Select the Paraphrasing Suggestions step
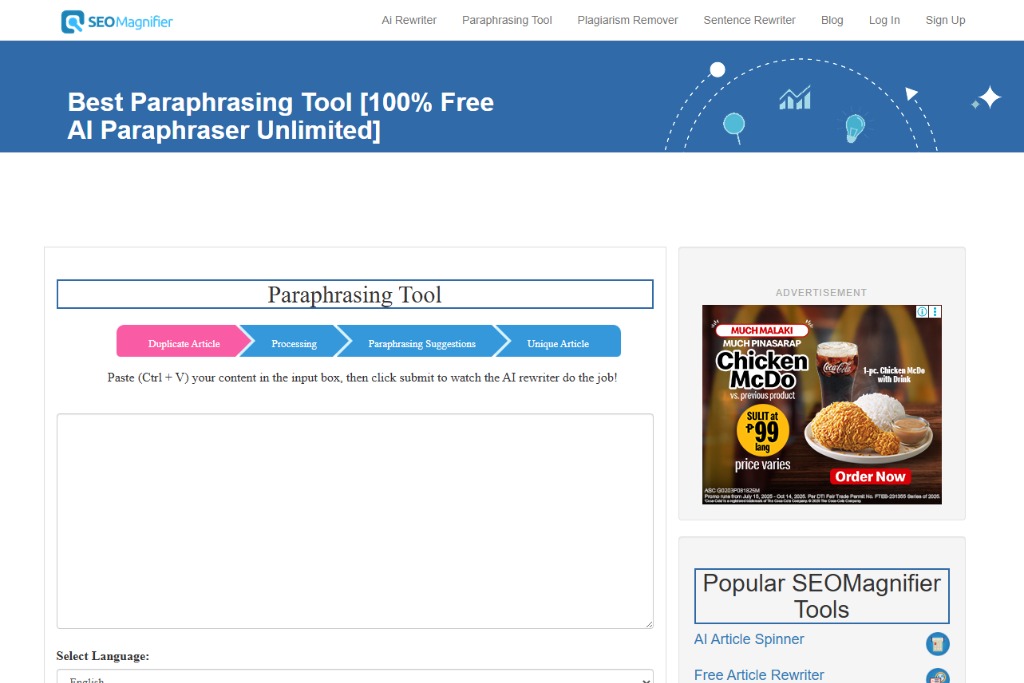The width and height of the screenshot is (1024, 683). (x=421, y=343)
